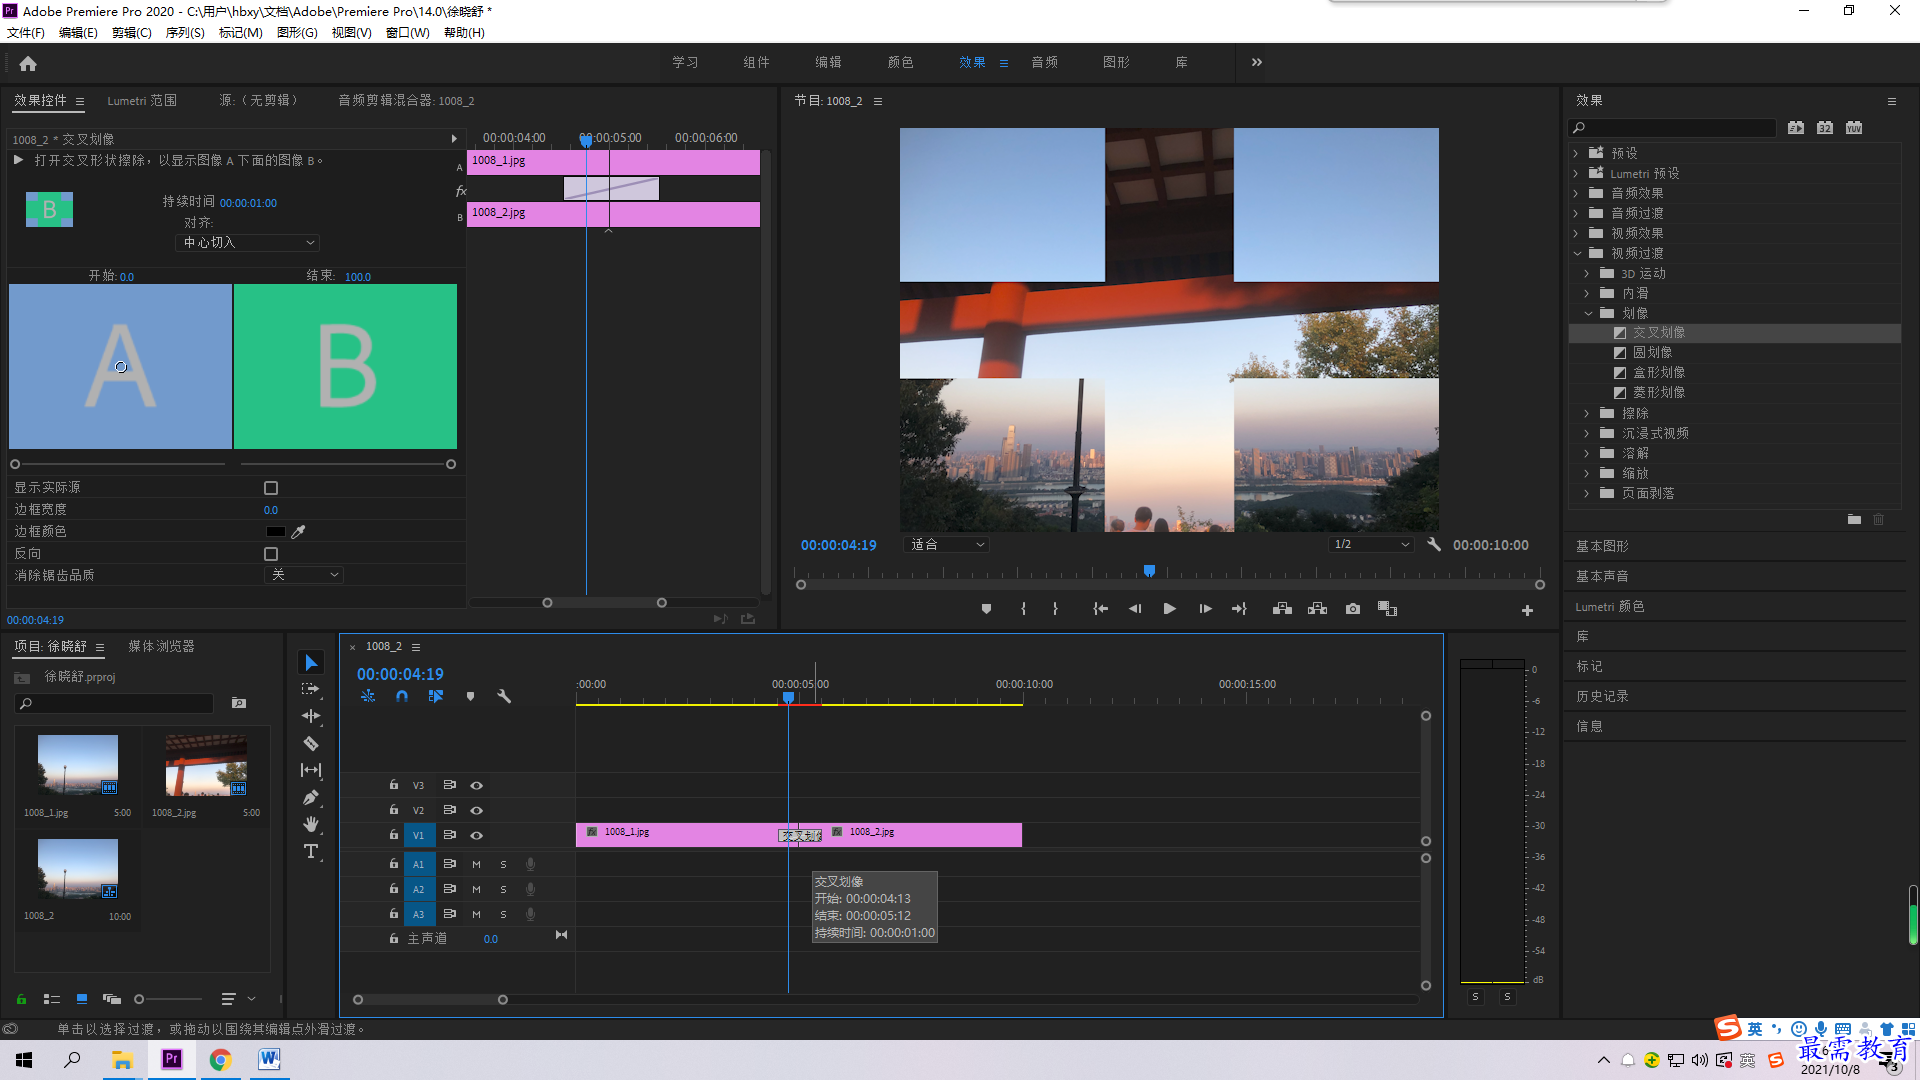Viewport: 1920px width, 1080px height.
Task: Click Go to In point button
Action: point(1100,609)
